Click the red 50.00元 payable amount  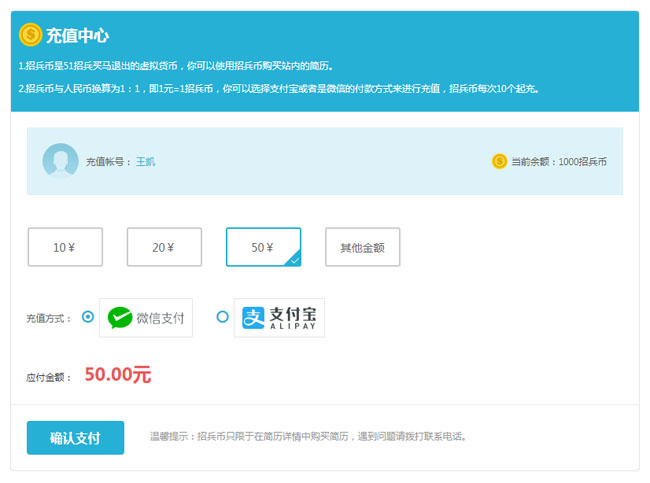(x=118, y=375)
